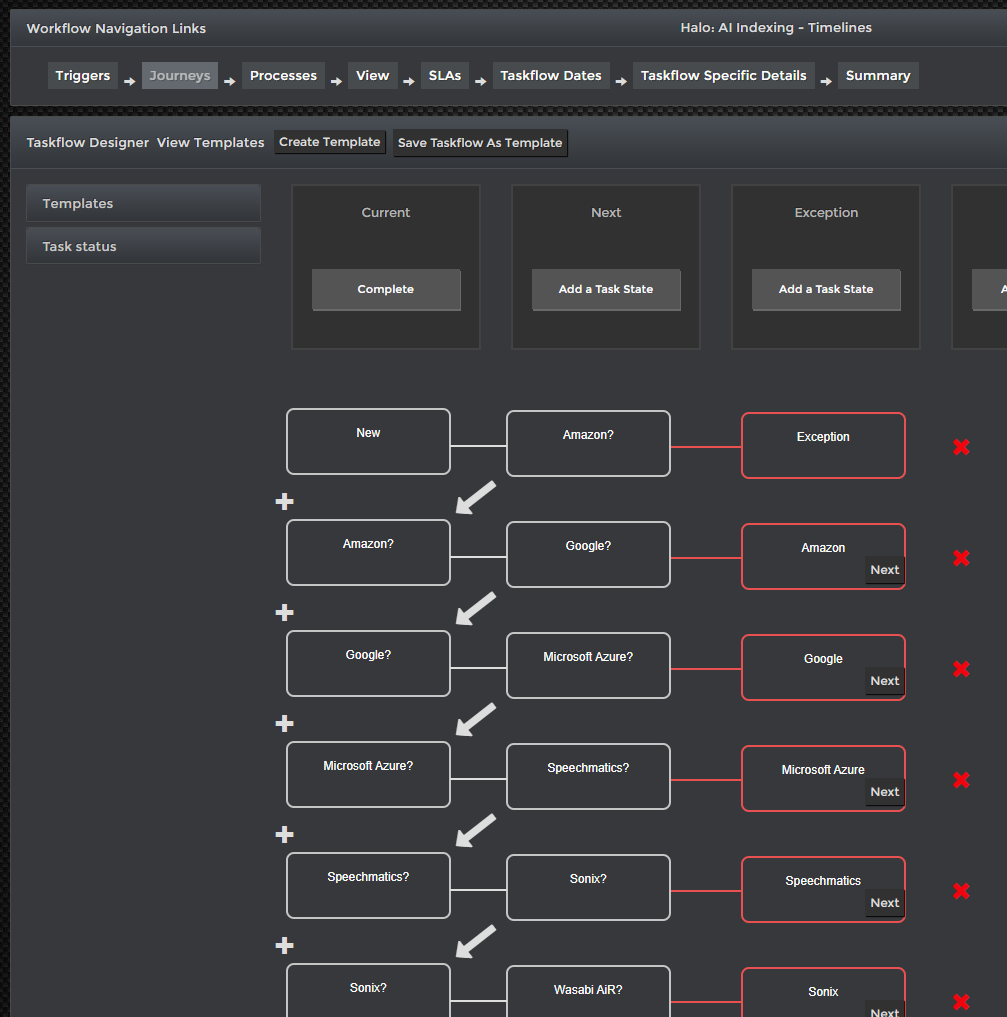This screenshot has height=1017, width=1007.
Task: Select the red Microsoft Azure exception box
Action: pos(823,778)
